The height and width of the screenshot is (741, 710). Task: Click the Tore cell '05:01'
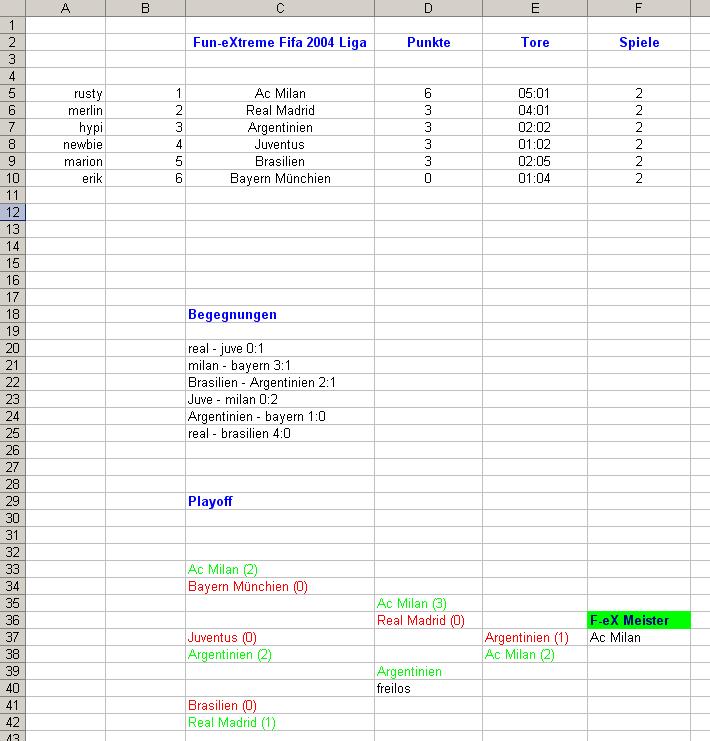[x=535, y=93]
